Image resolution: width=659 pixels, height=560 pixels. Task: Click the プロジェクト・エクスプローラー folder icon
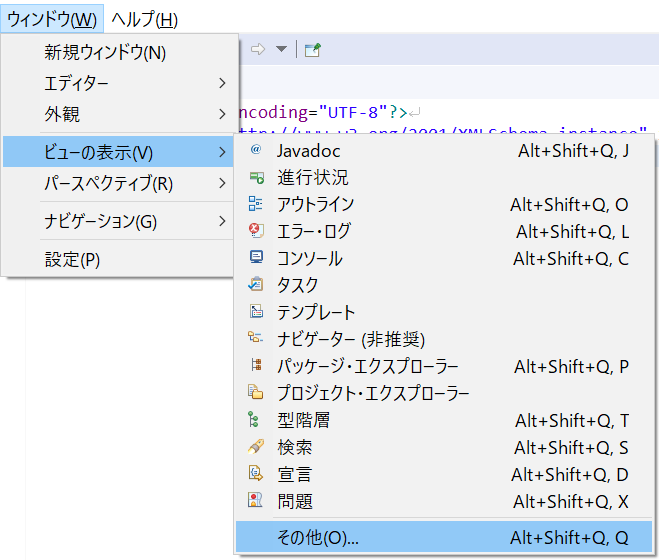tap(256, 392)
